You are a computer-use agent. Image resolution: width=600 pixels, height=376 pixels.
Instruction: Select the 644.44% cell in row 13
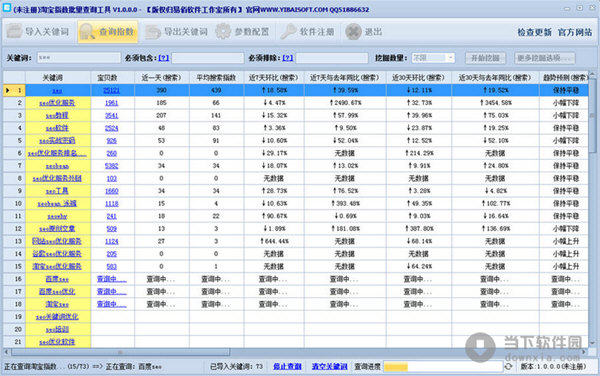coord(274,241)
